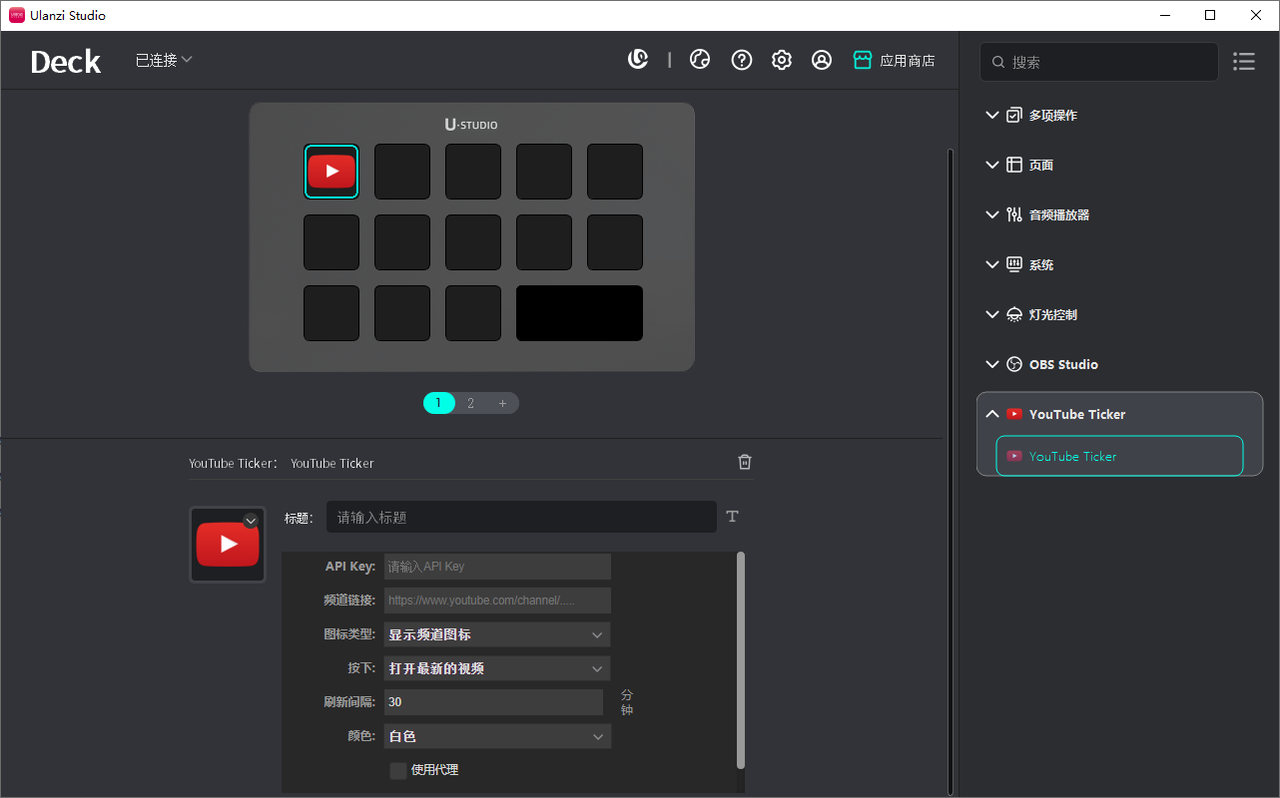Open the 图标类型 dropdown
Image resolution: width=1280 pixels, height=798 pixels.
(x=497, y=635)
